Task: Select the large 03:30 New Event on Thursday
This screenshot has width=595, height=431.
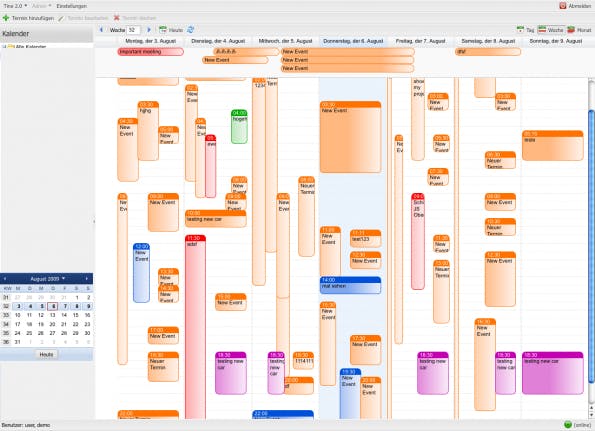Action: coord(350,137)
